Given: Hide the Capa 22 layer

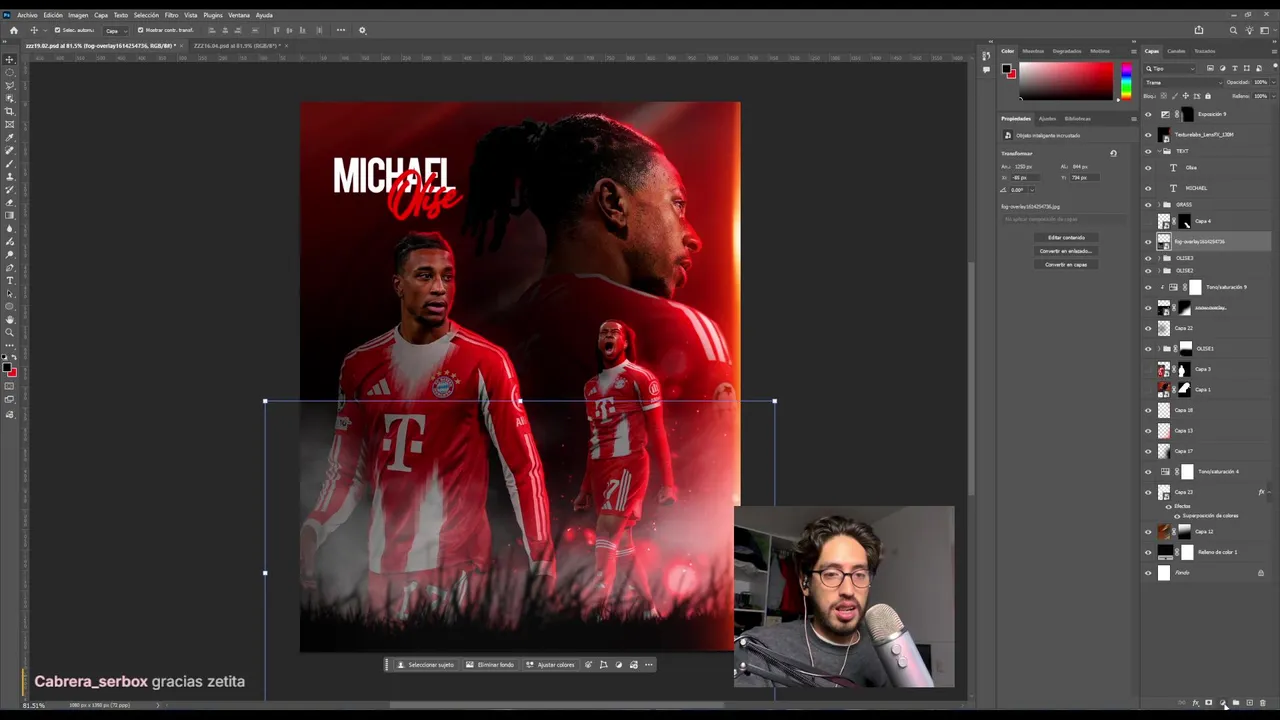Looking at the screenshot, I should point(1148,328).
